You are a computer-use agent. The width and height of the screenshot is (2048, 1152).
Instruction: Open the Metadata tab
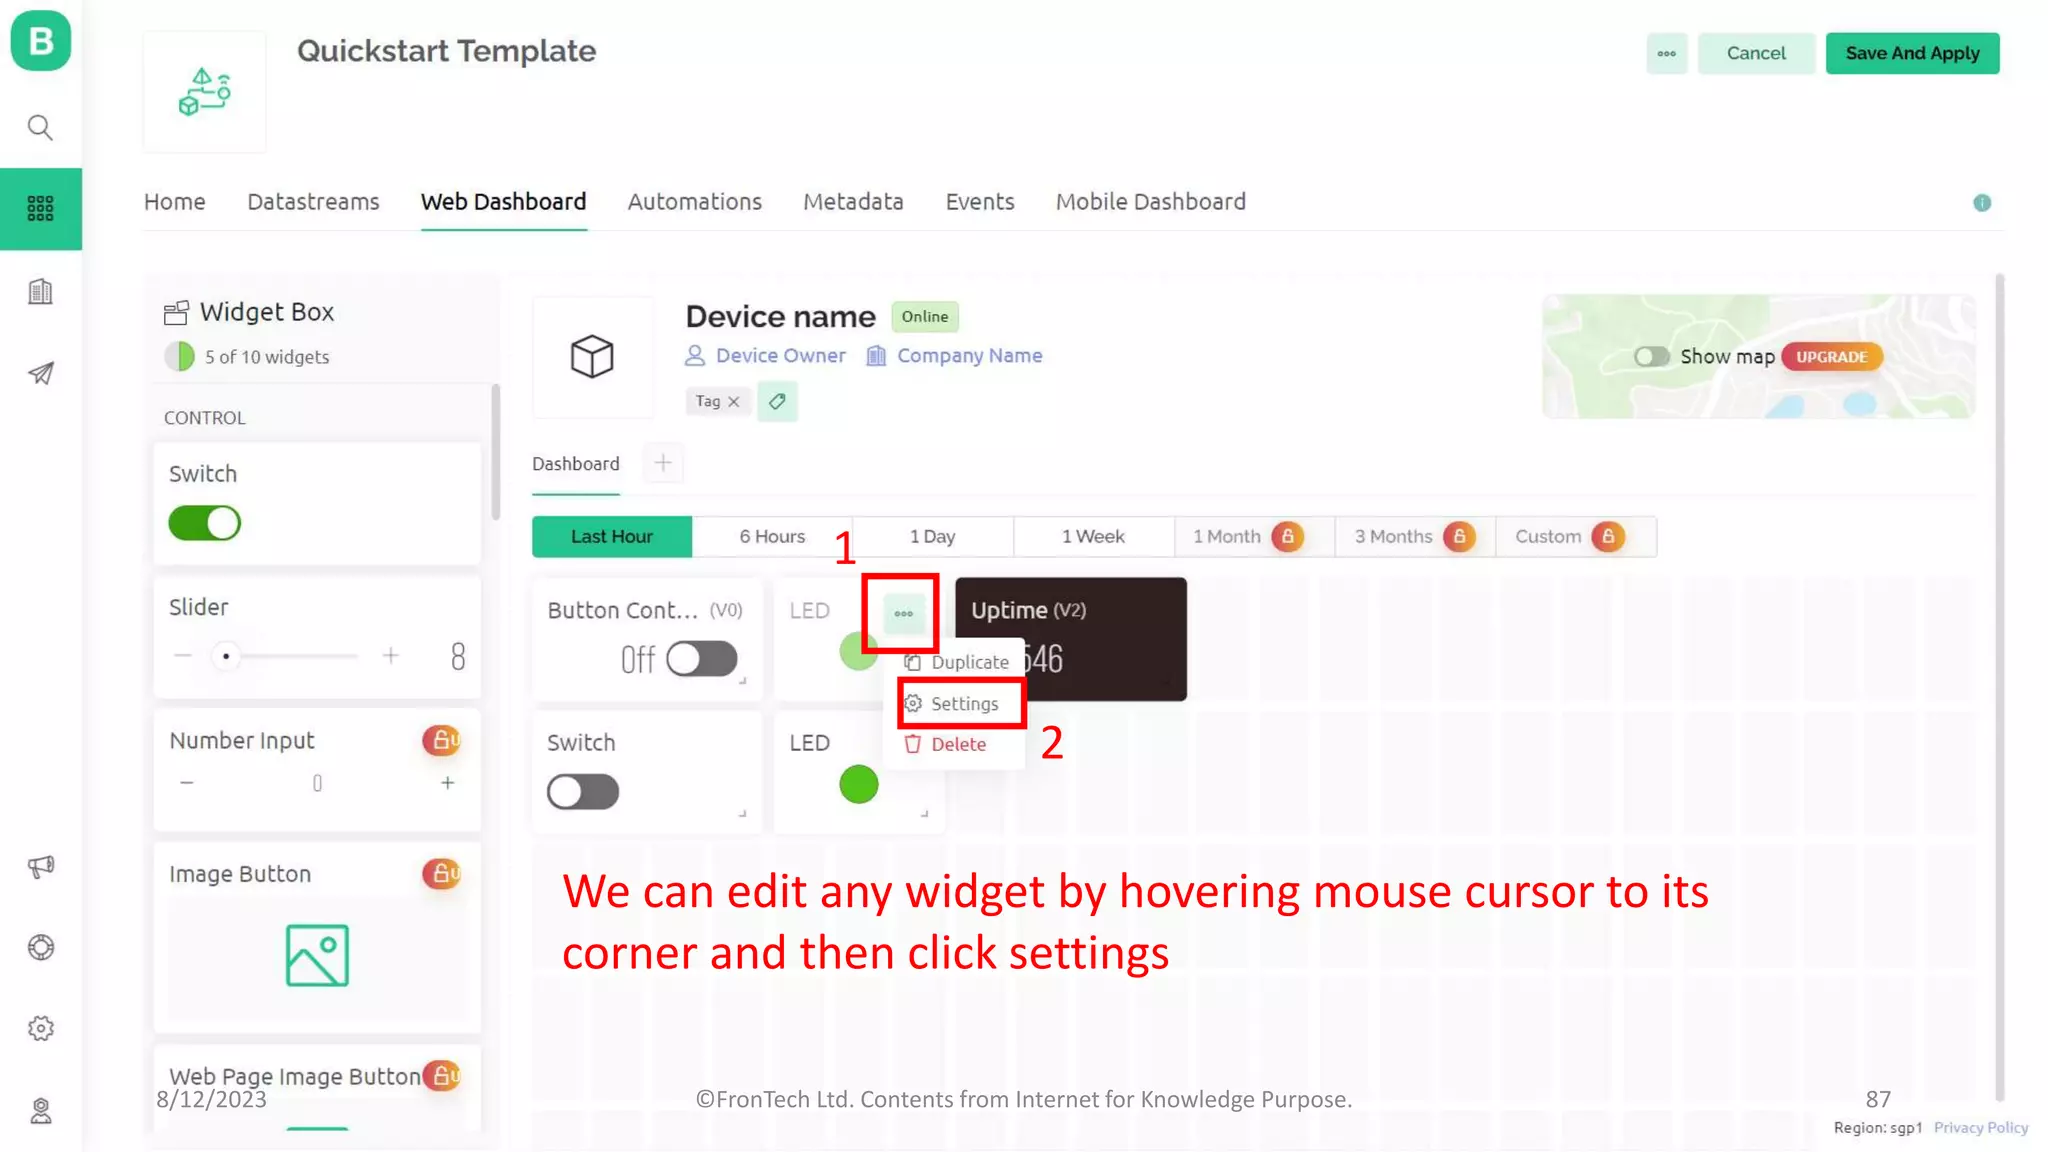tap(853, 201)
